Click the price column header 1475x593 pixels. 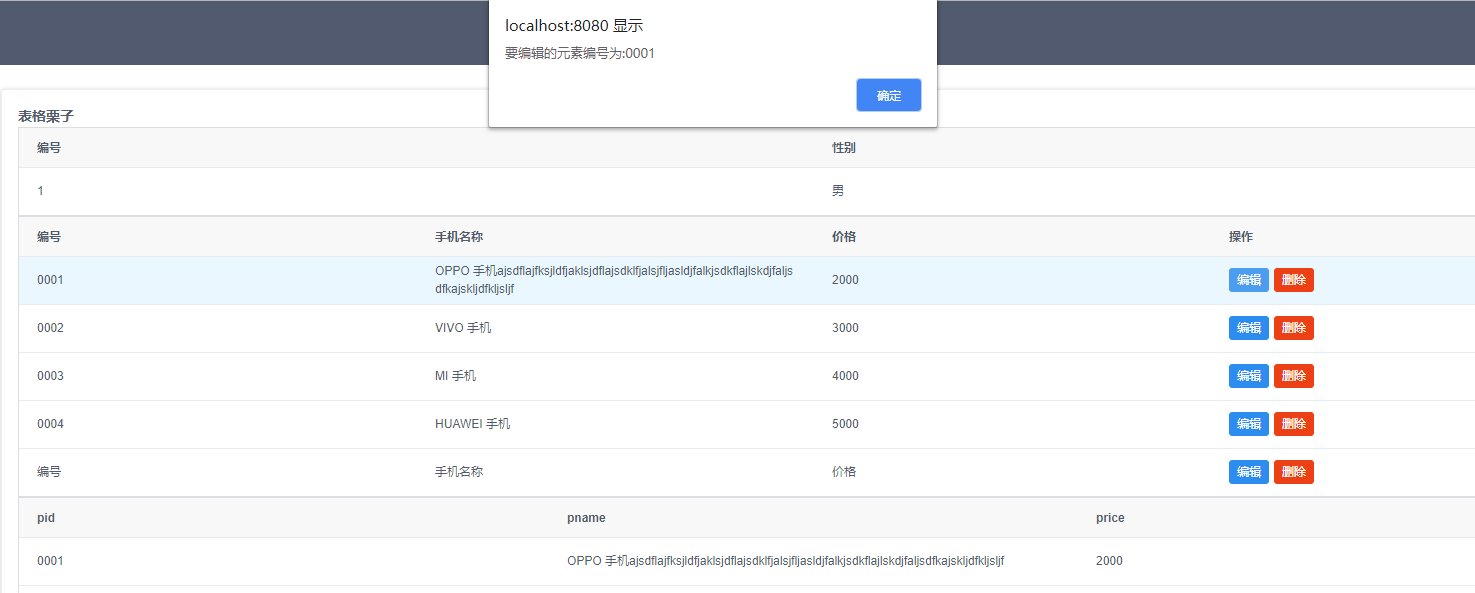[1110, 518]
